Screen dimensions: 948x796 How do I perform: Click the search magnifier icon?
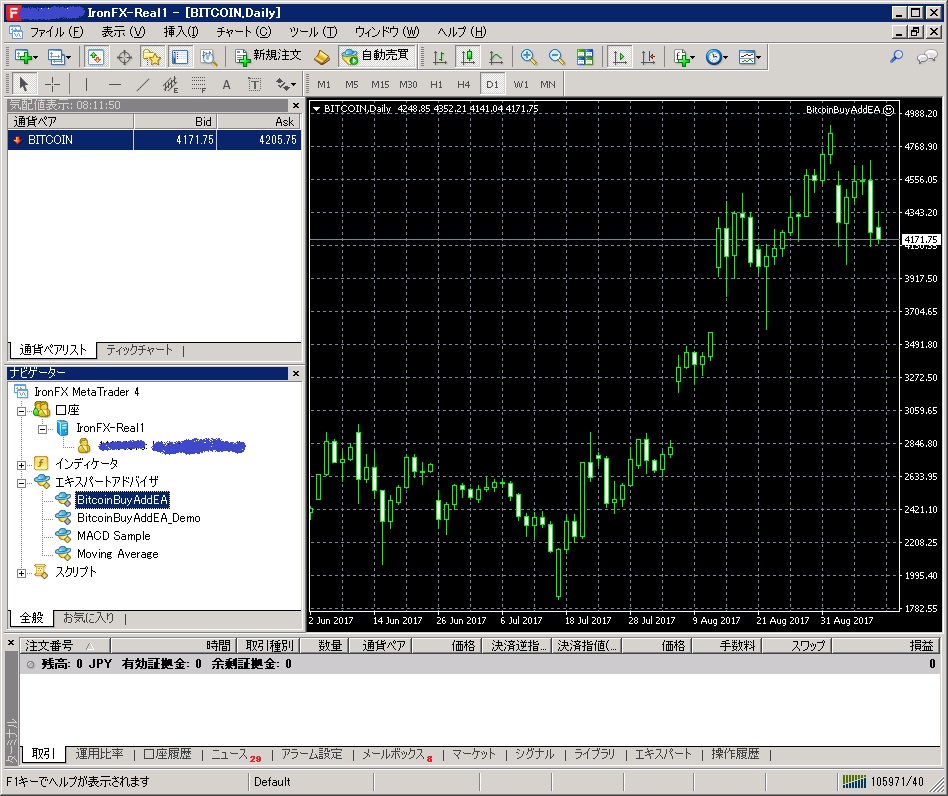897,57
